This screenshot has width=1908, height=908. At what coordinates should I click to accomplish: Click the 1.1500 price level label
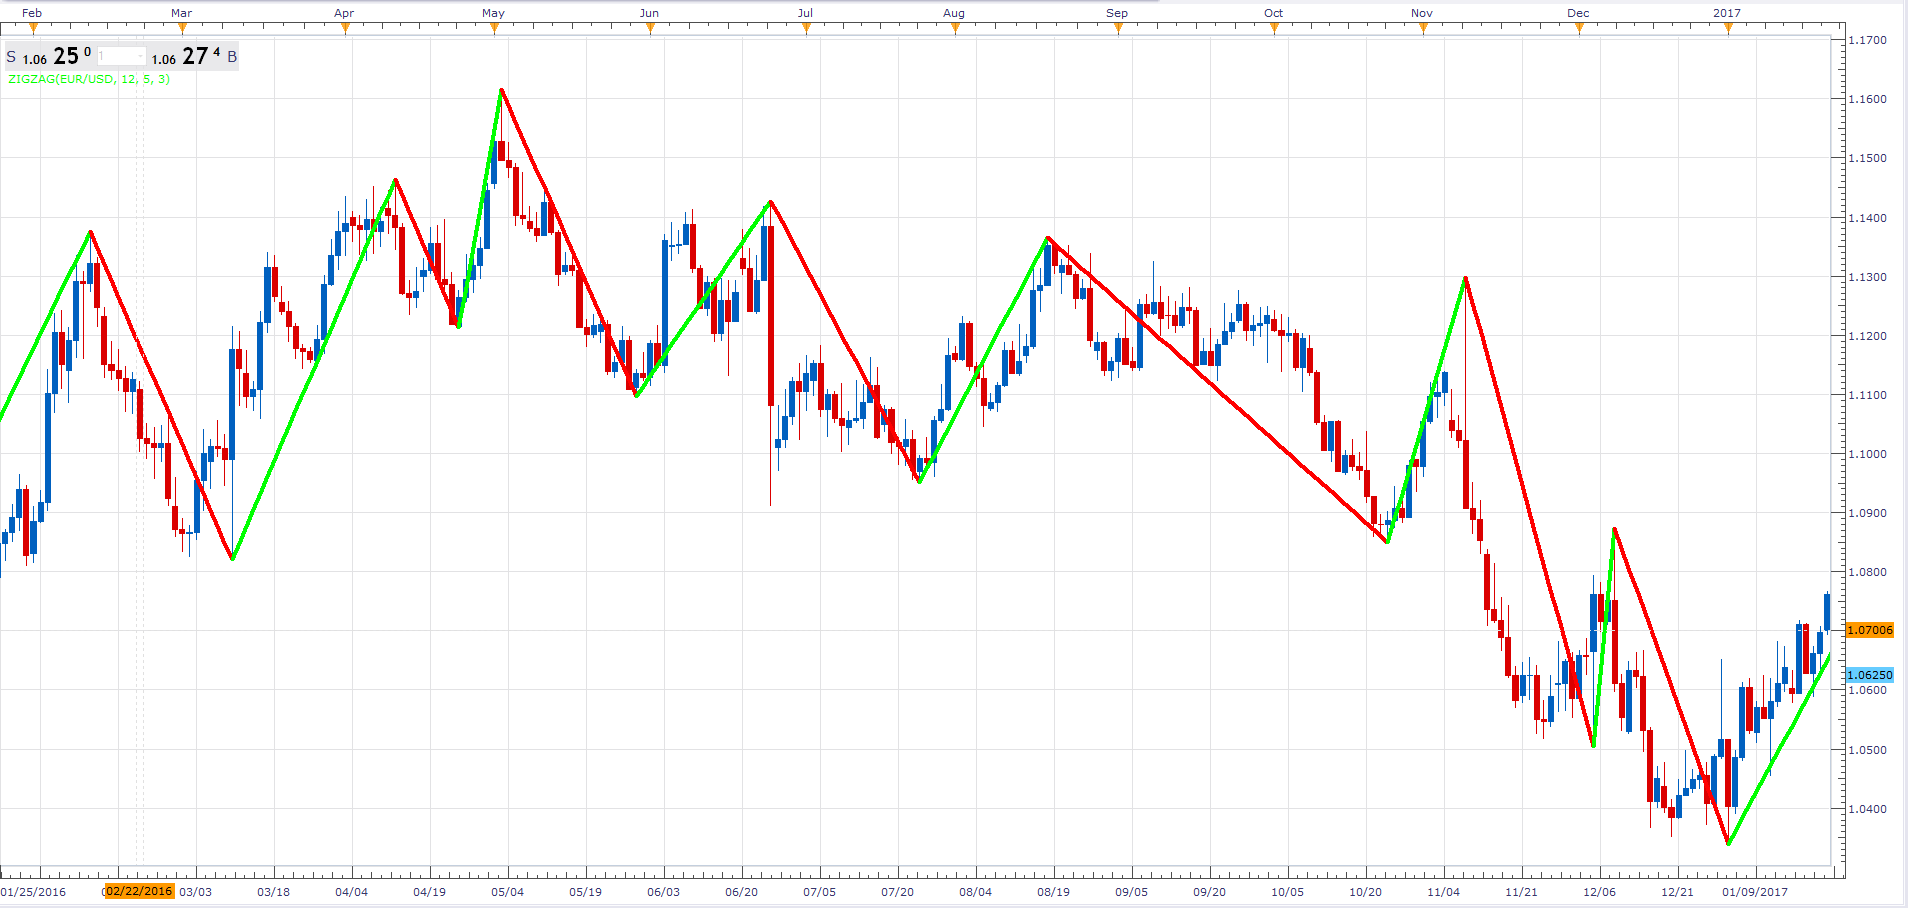(1867, 158)
